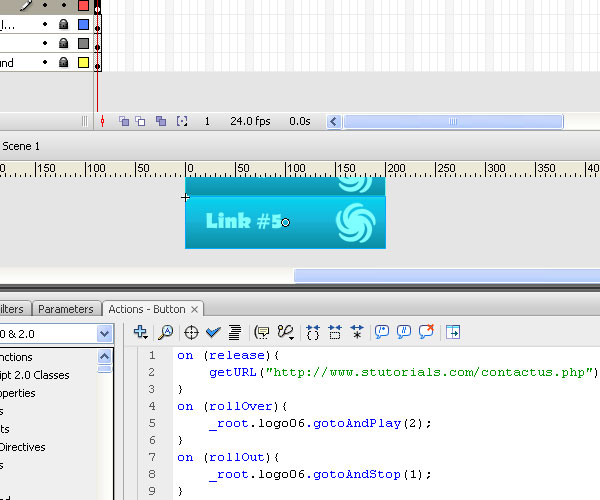The height and width of the screenshot is (500, 600).
Task: Click the Add new item plus icon
Action: pyautogui.click(x=140, y=332)
